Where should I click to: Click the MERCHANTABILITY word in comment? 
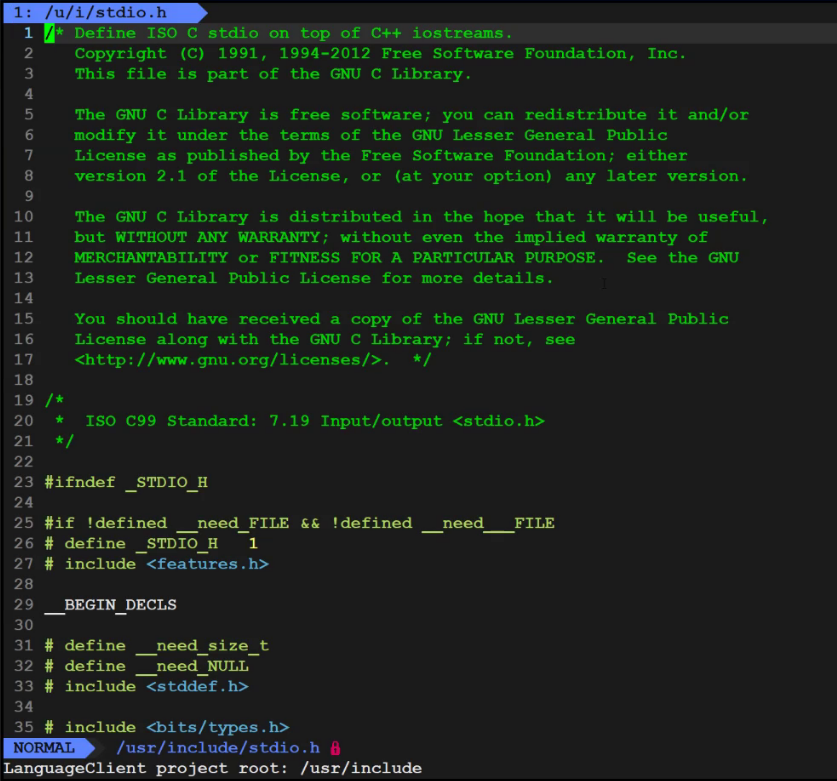point(151,257)
